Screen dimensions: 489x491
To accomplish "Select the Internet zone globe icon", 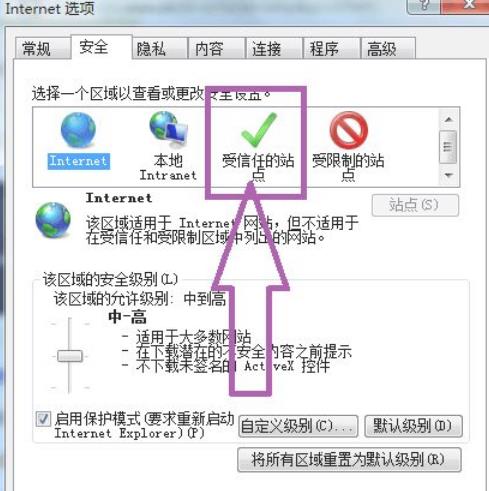I will click(78, 130).
